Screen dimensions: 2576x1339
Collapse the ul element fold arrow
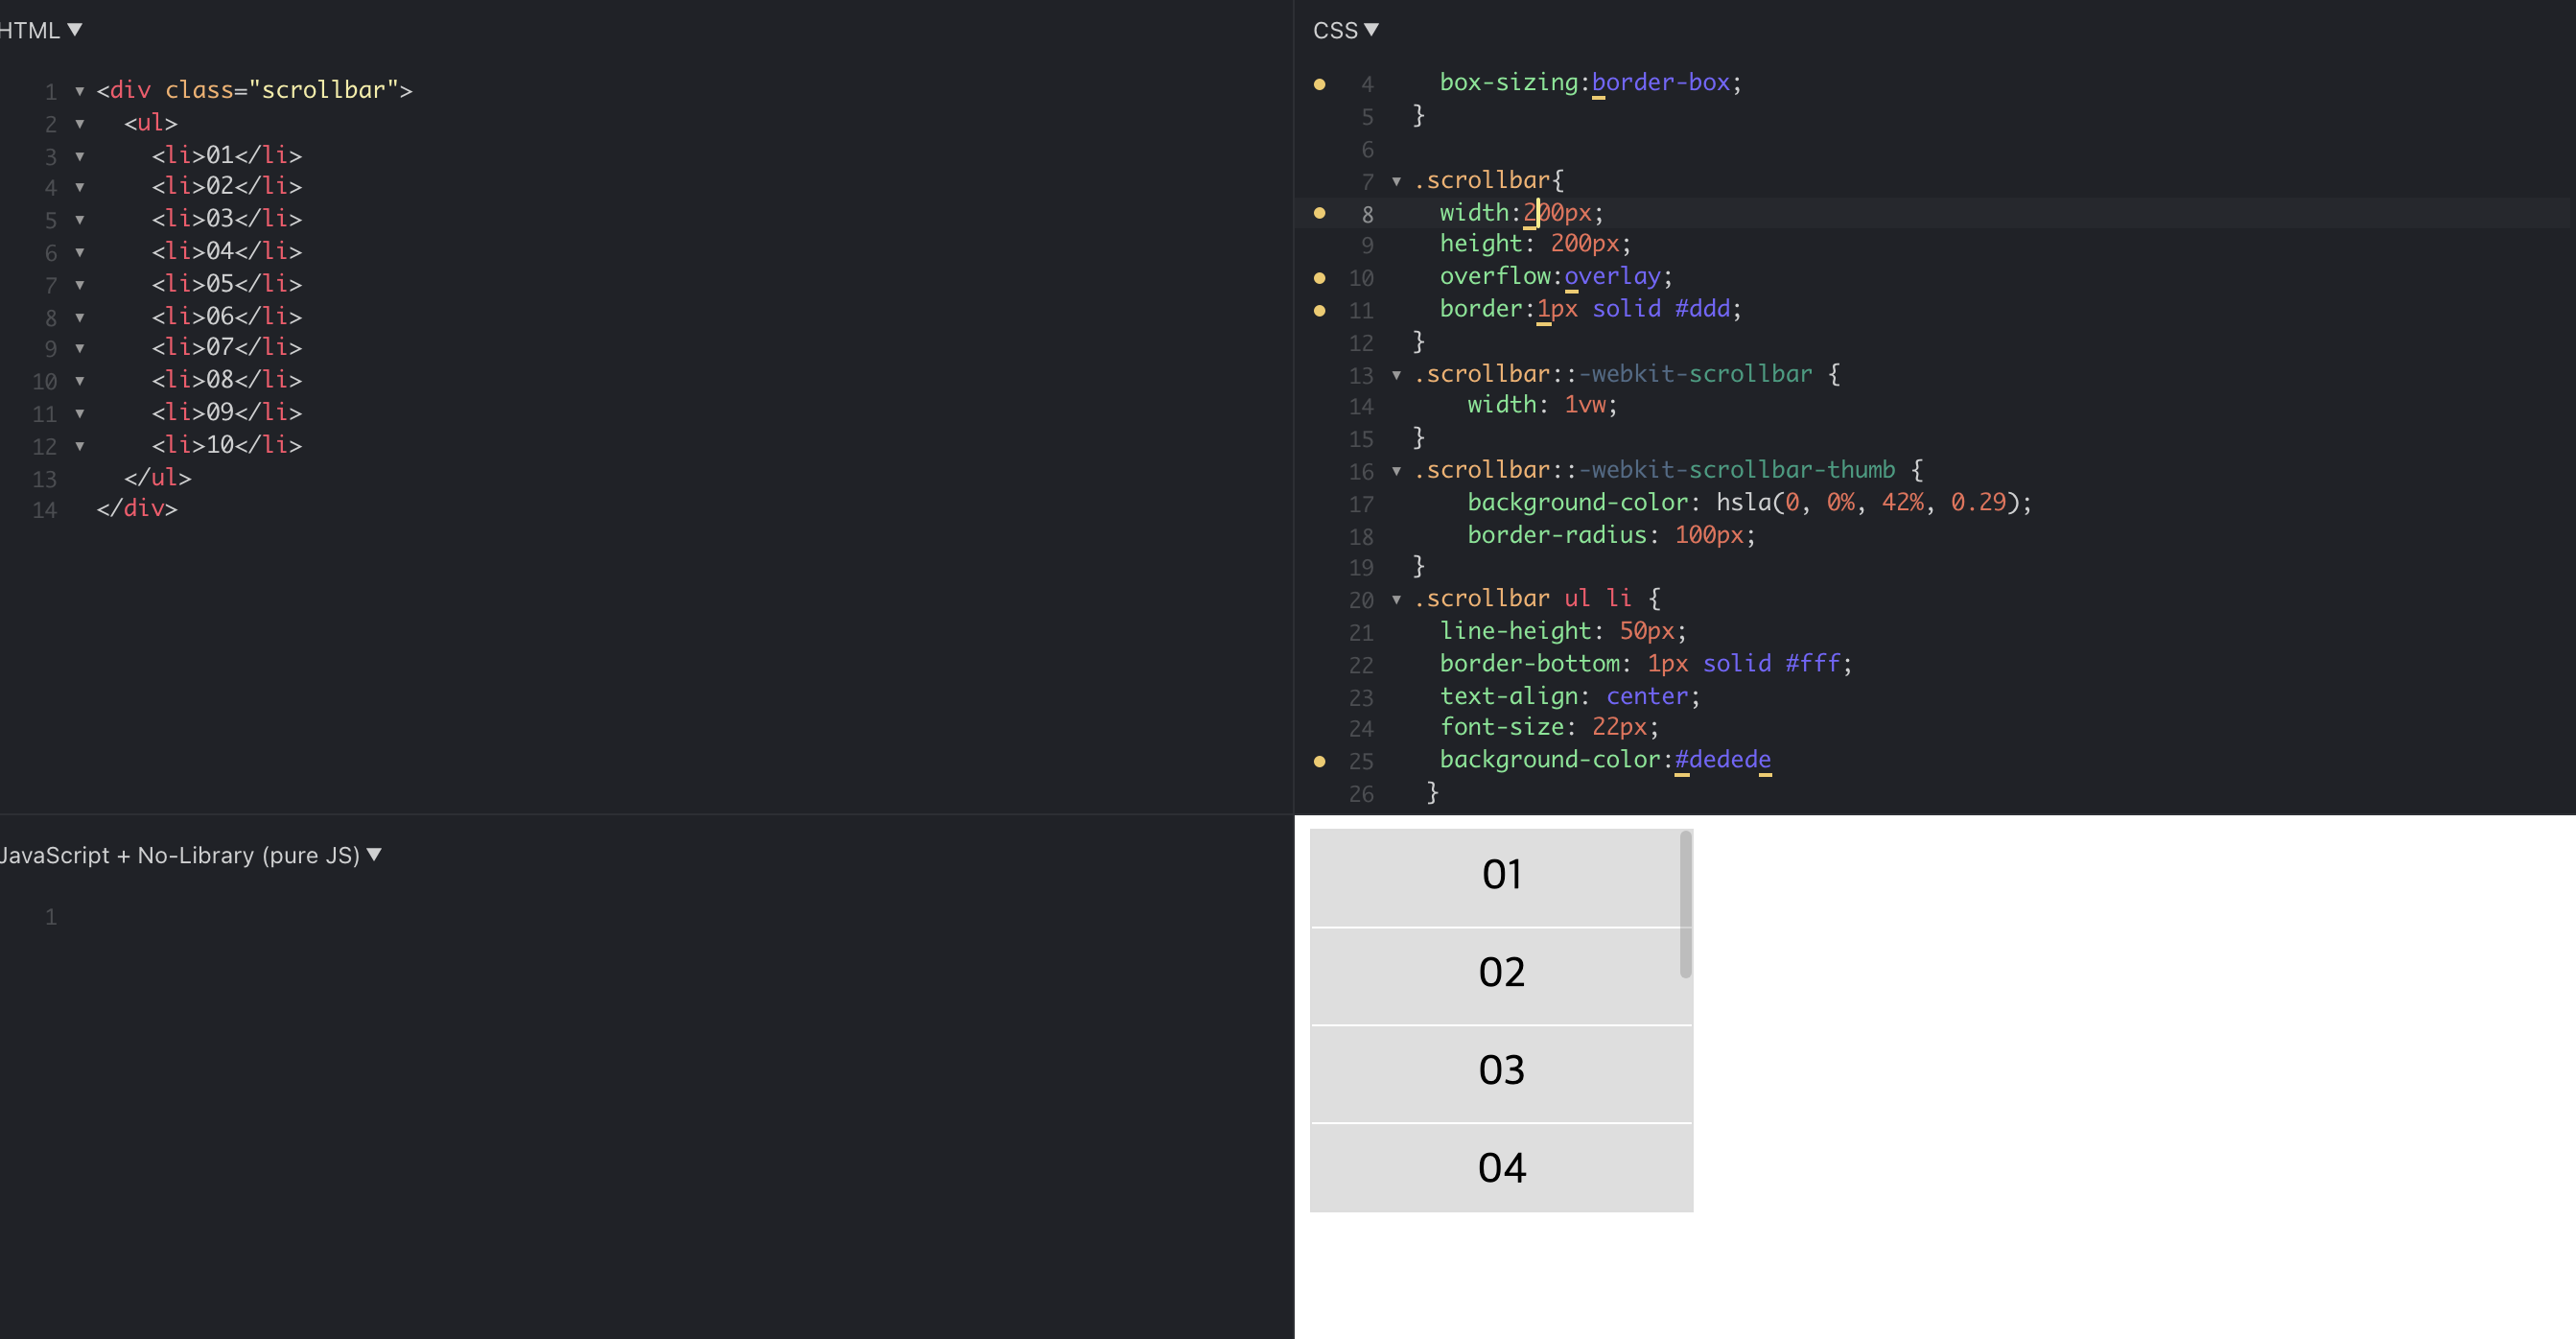80,124
